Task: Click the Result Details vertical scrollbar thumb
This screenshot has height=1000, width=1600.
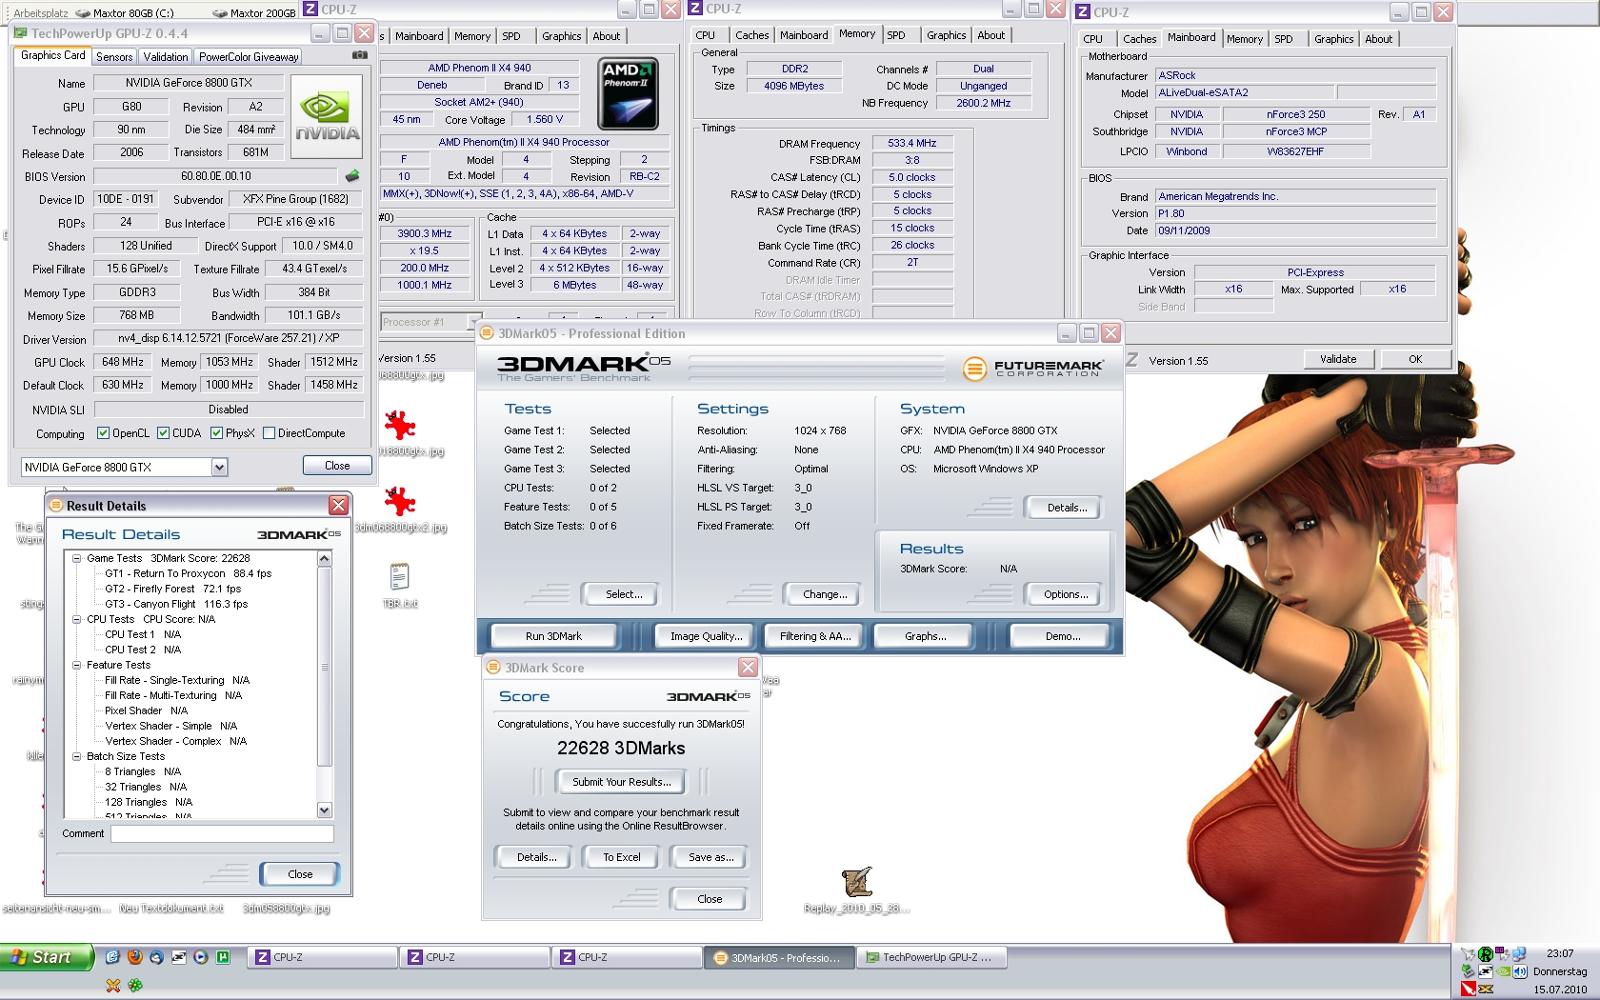Action: tap(324, 666)
